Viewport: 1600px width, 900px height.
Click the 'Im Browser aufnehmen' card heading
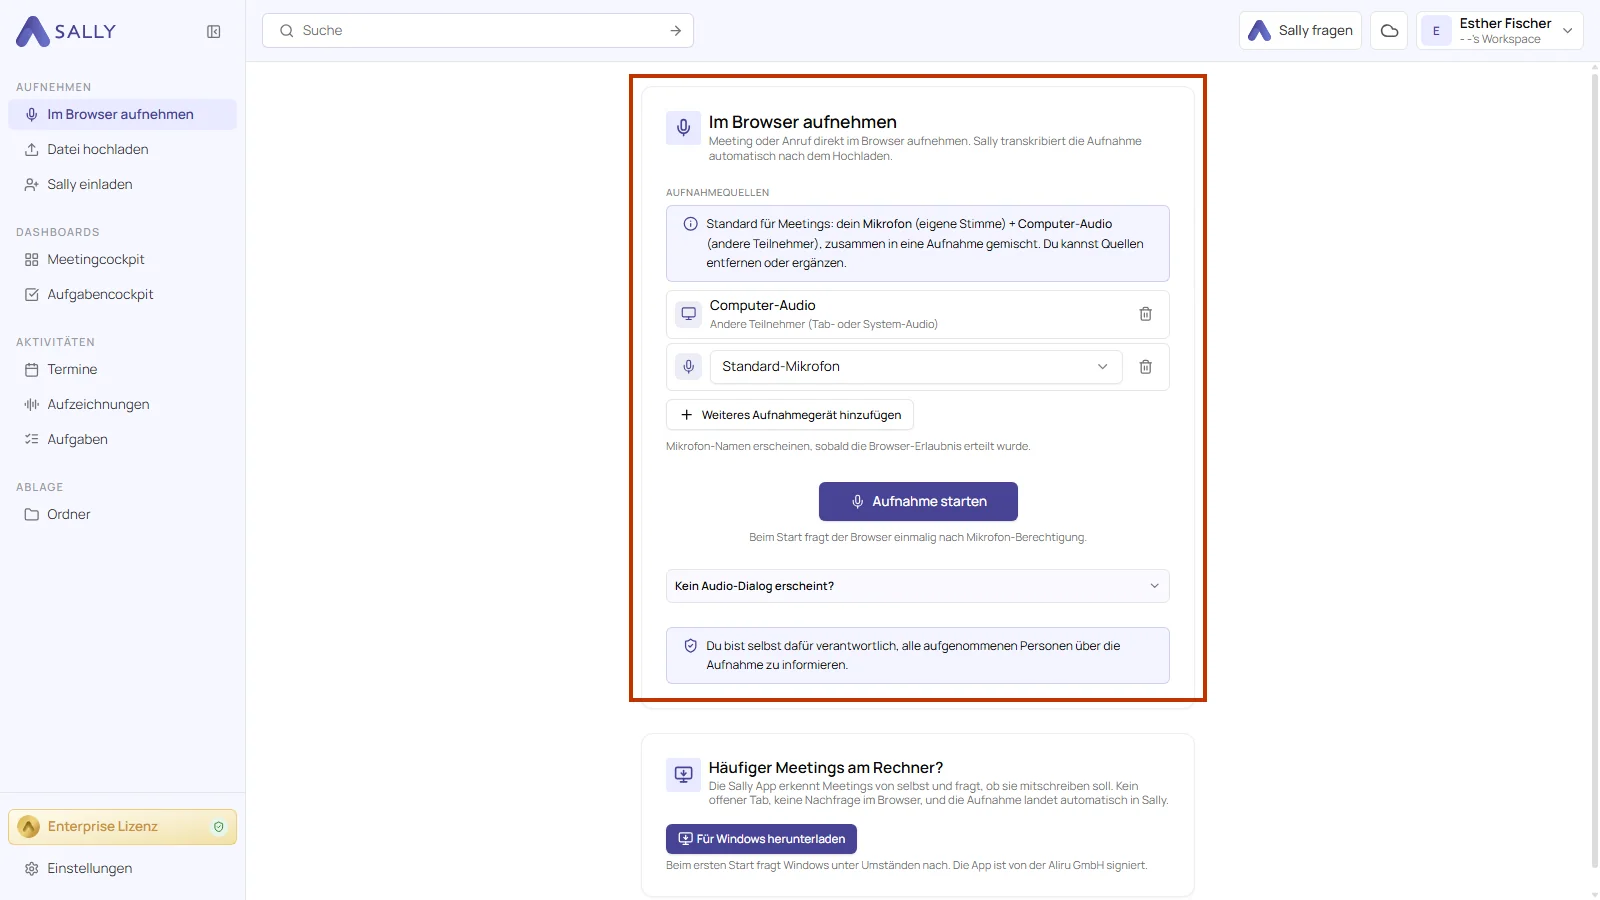click(x=803, y=122)
